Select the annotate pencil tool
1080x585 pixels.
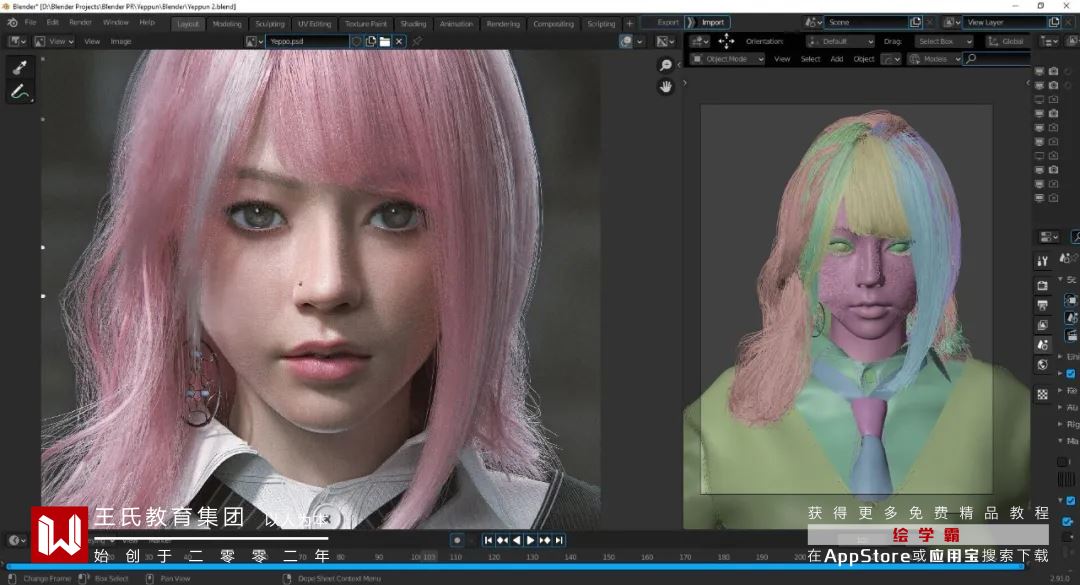[x=19, y=92]
